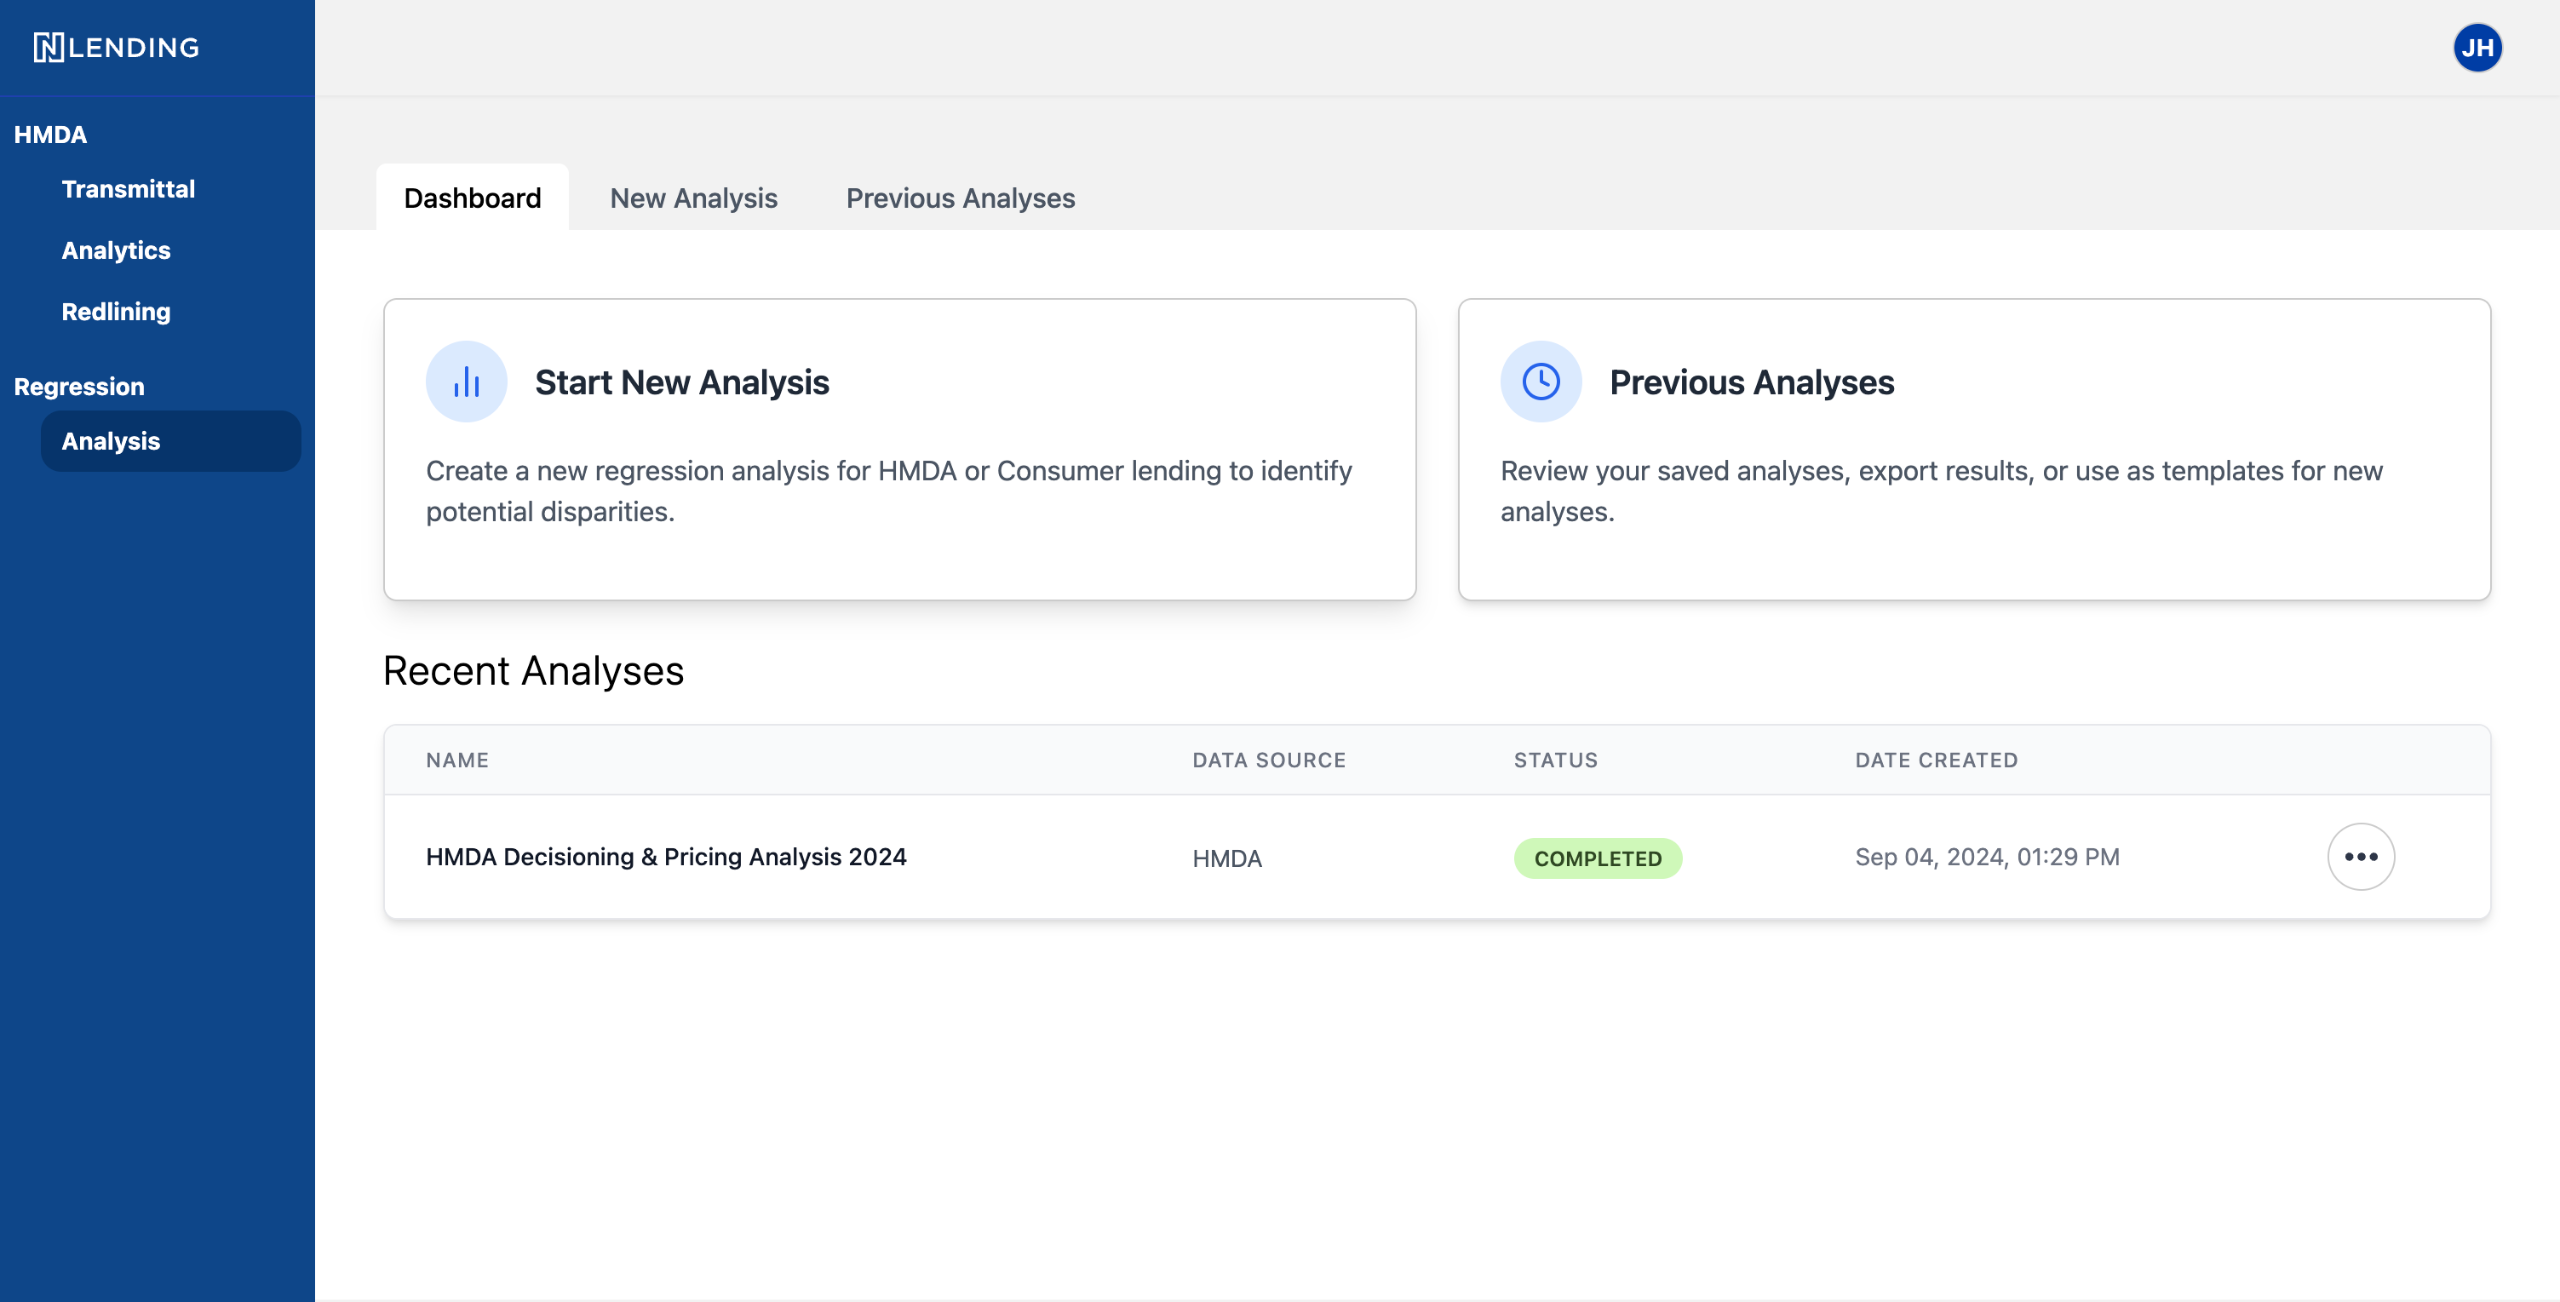Click the NLending logo
This screenshot has width=2560, height=1302.
pyautogui.click(x=117, y=47)
